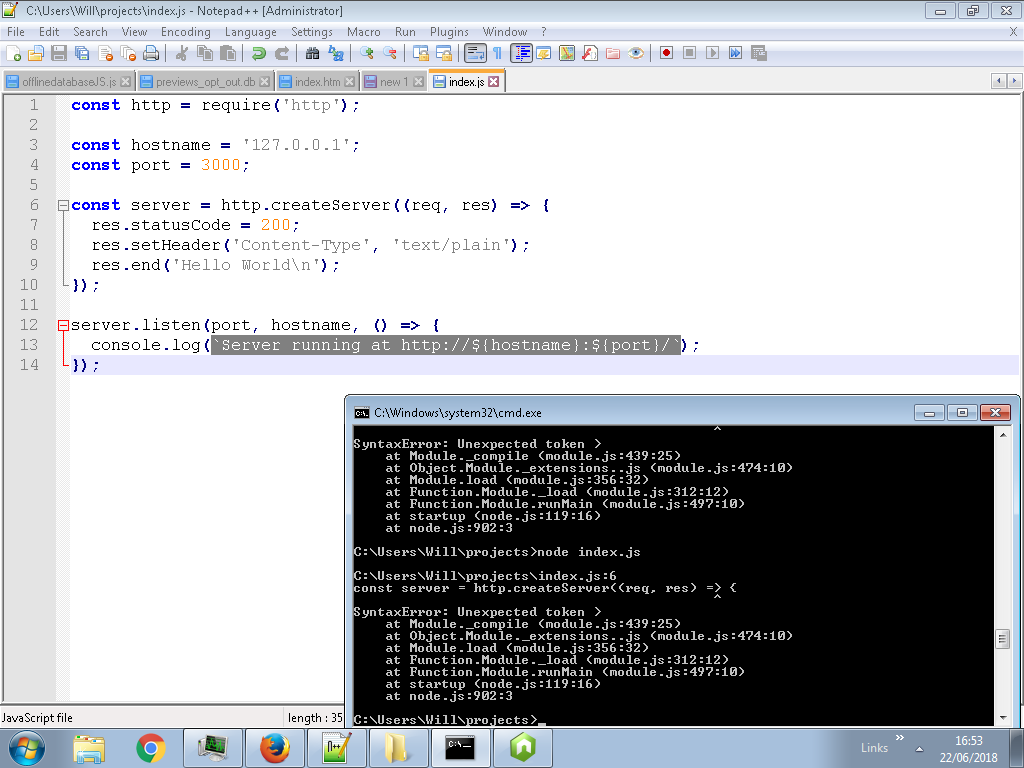
Task: Click the Close document toolbar icon
Action: point(105,54)
